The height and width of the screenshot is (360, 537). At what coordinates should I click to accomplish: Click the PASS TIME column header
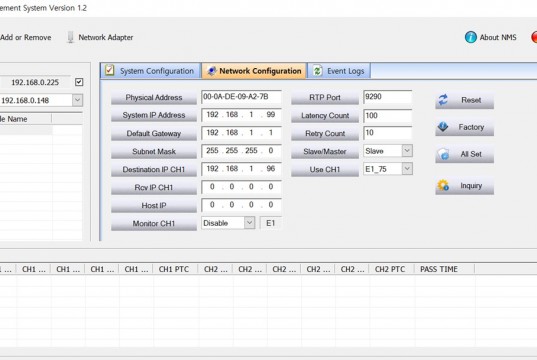click(x=444, y=269)
